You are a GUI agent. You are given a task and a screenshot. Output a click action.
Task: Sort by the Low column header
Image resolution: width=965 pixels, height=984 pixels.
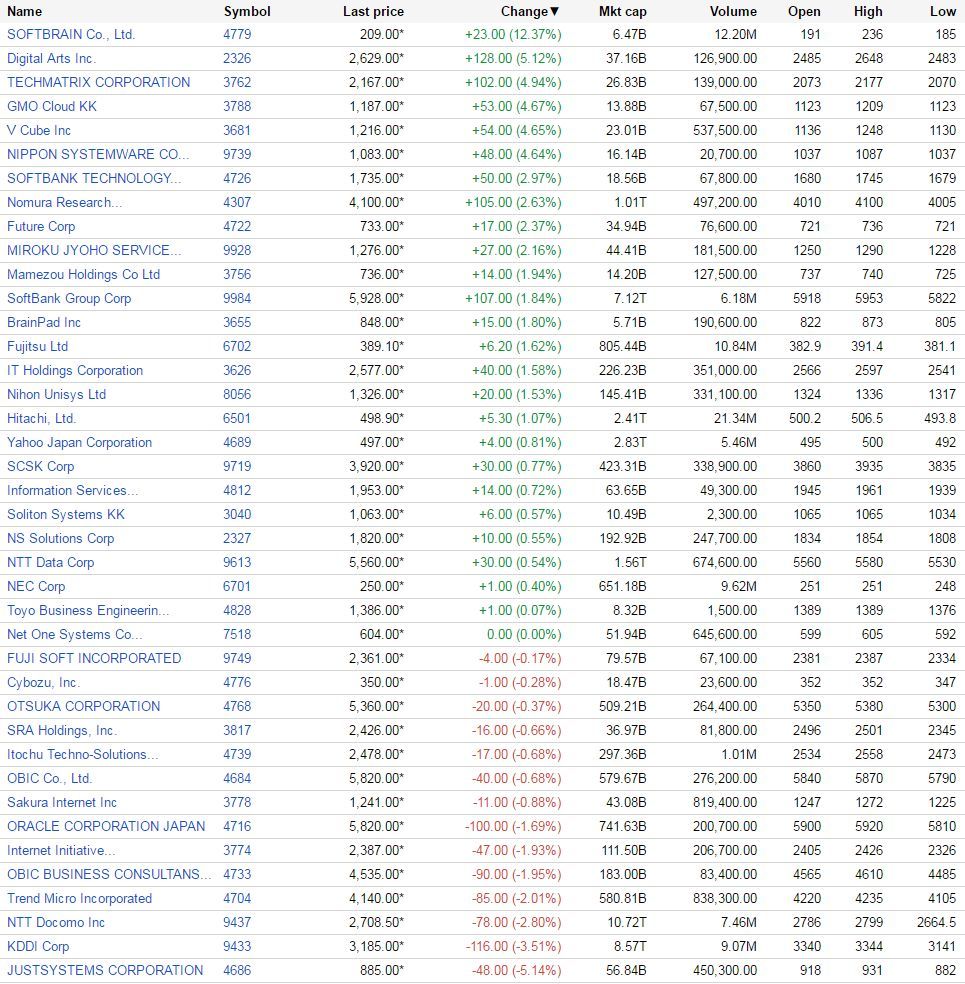(x=942, y=11)
